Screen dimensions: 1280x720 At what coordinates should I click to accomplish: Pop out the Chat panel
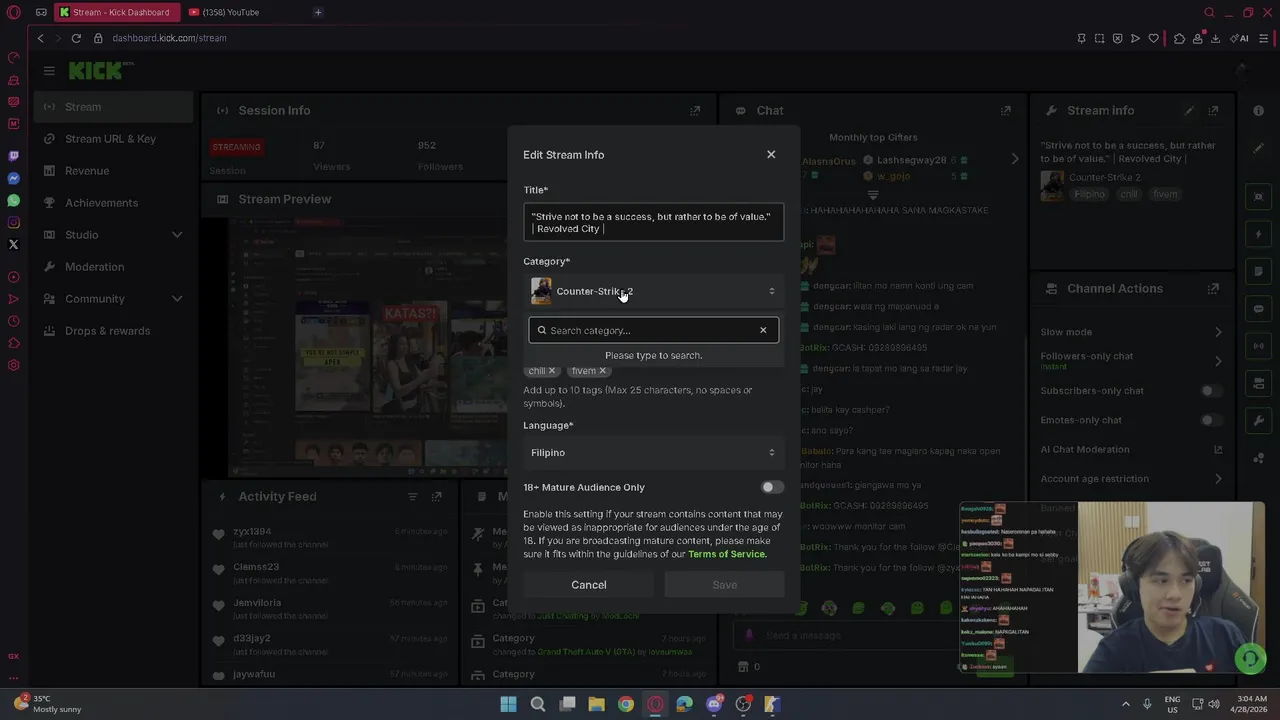[1007, 111]
